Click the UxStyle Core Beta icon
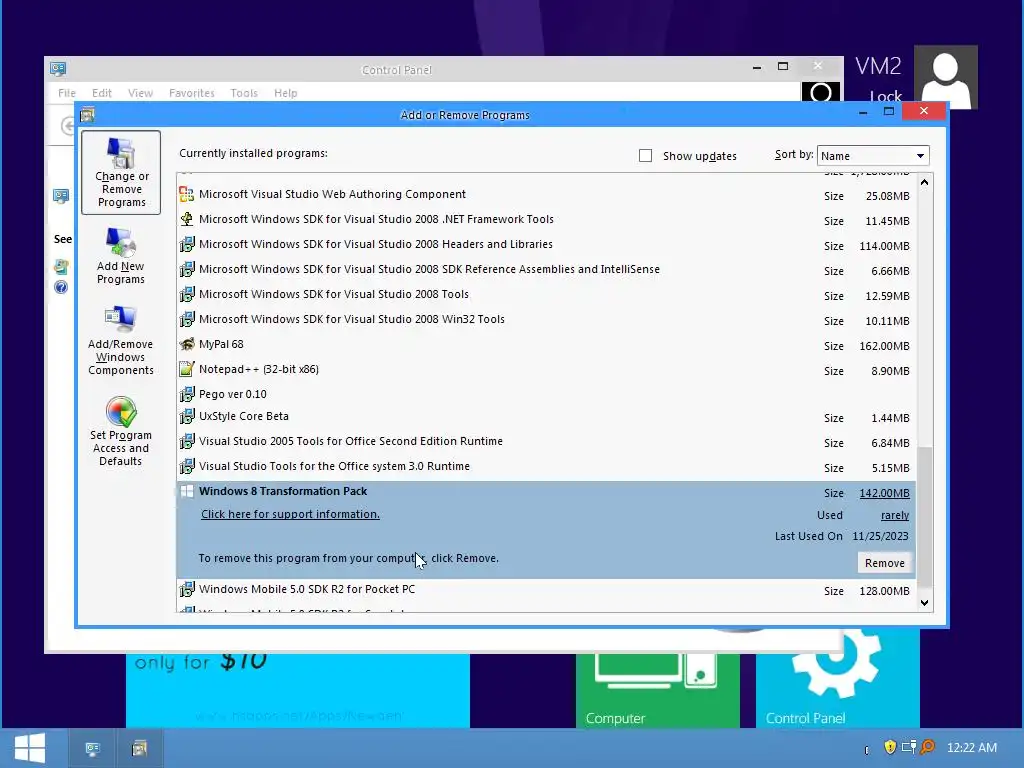This screenshot has height=768, width=1024. click(187, 416)
